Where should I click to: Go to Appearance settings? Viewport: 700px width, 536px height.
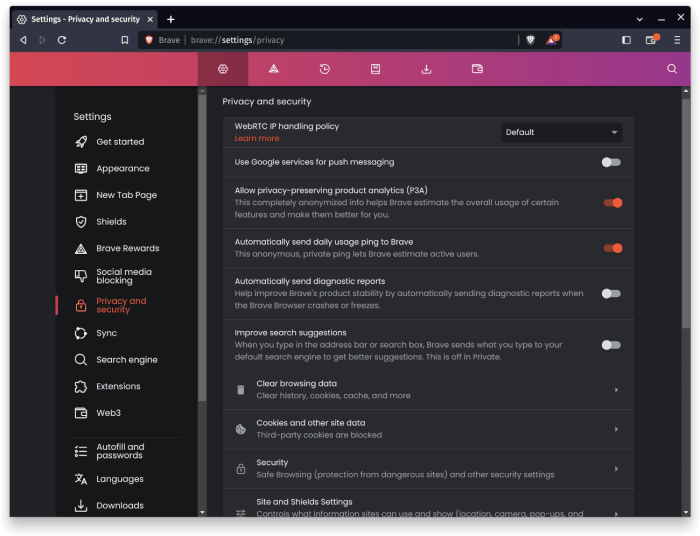(123, 169)
